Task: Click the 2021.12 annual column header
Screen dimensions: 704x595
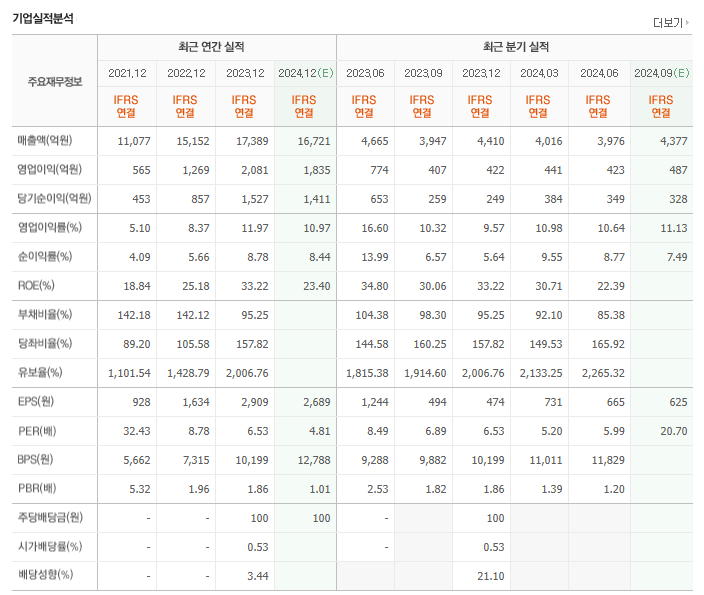Action: coord(128,73)
